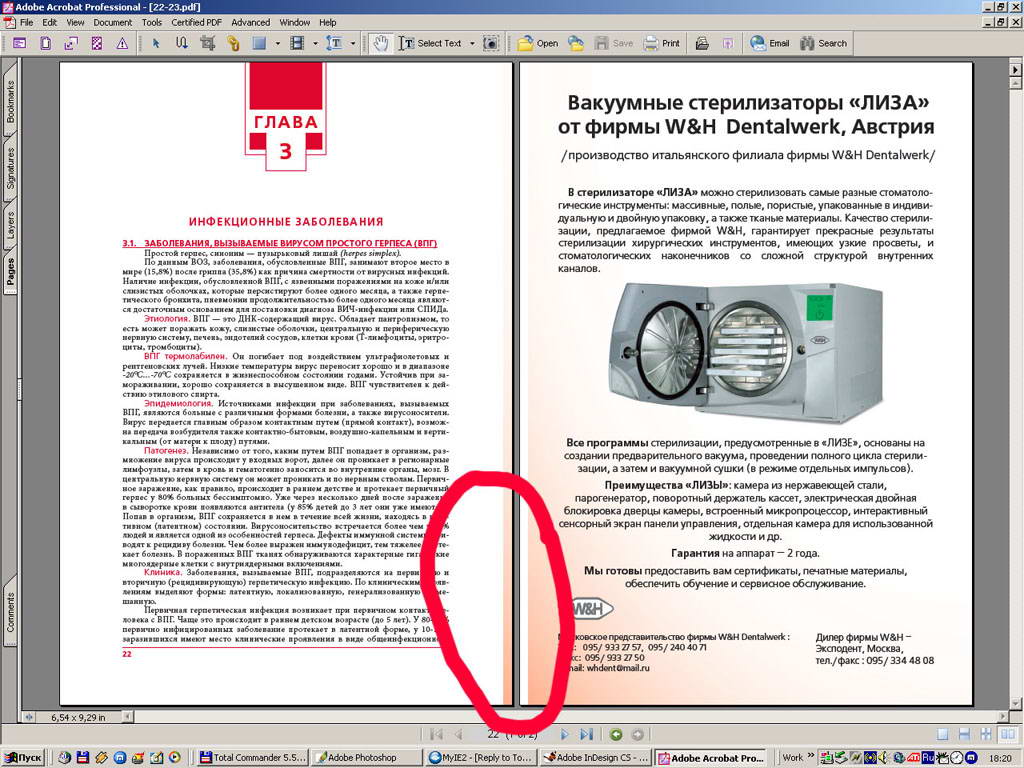This screenshot has height=768, width=1024.
Task: Click the warning triangle toolbar icon
Action: 122,43
